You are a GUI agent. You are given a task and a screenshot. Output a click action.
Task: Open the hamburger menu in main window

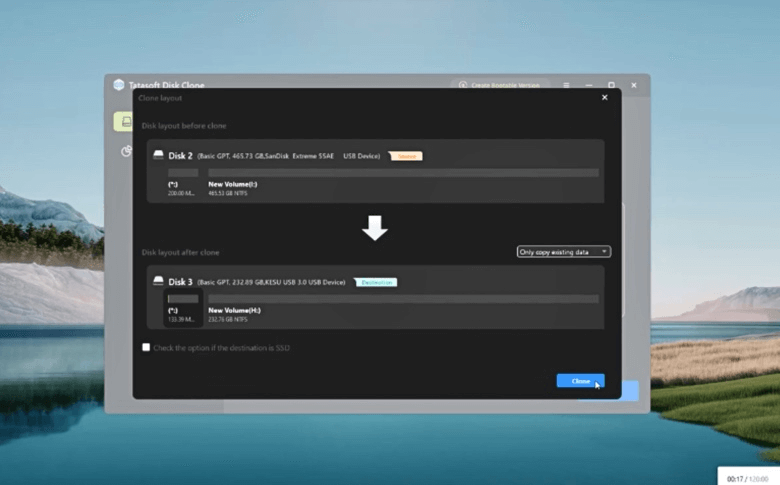click(566, 85)
